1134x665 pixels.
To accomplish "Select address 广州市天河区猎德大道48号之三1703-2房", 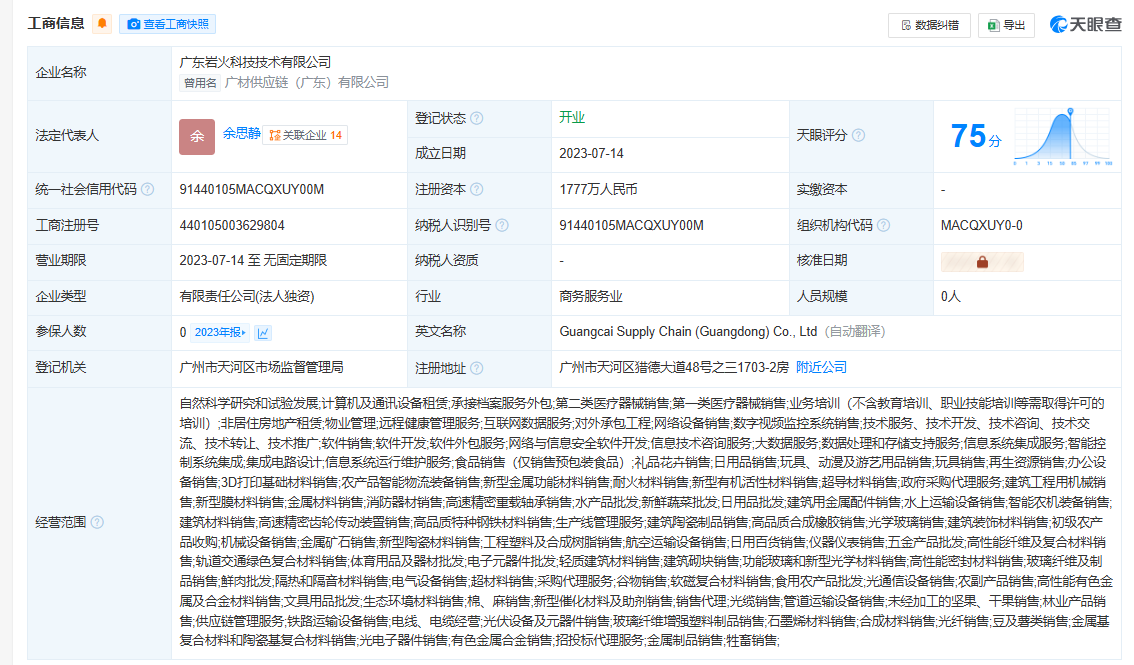I will click(674, 367).
